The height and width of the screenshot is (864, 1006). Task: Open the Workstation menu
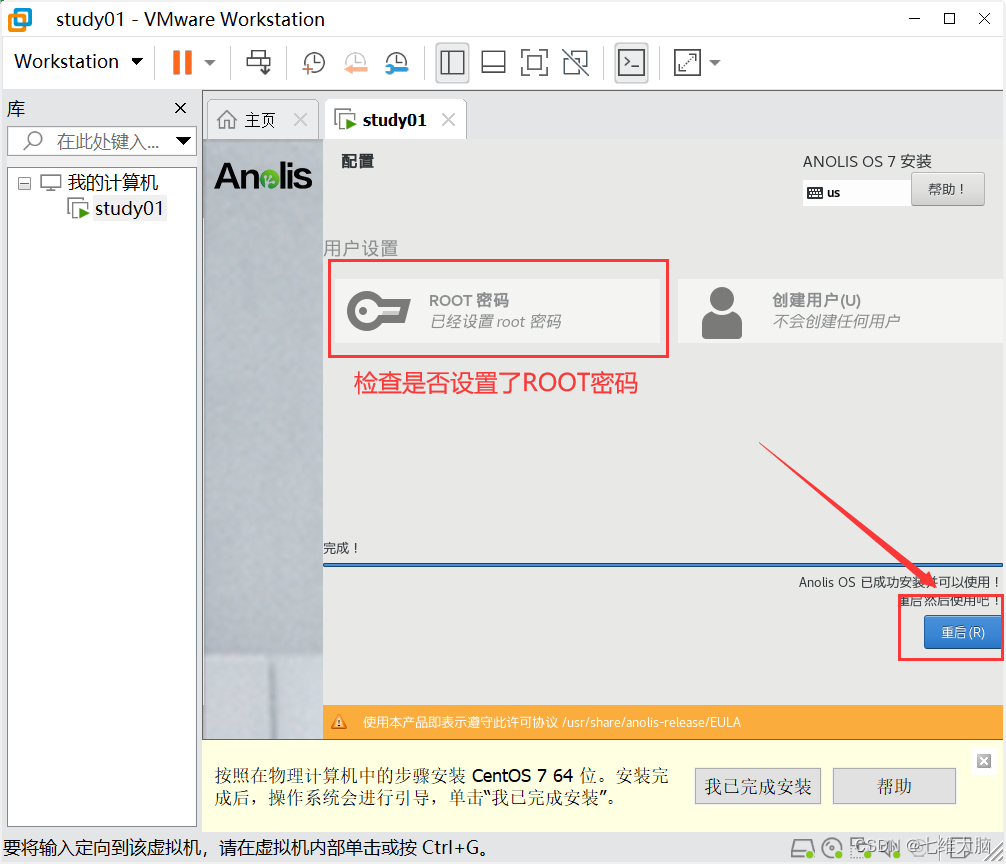78,62
